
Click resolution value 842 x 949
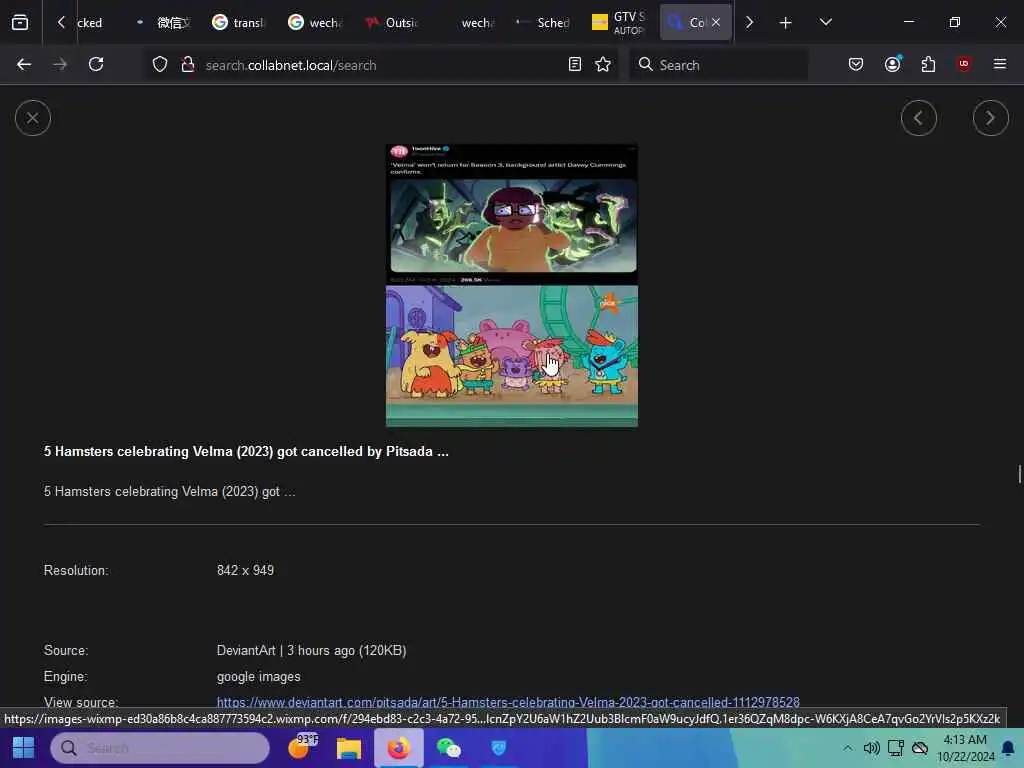click(x=246, y=570)
